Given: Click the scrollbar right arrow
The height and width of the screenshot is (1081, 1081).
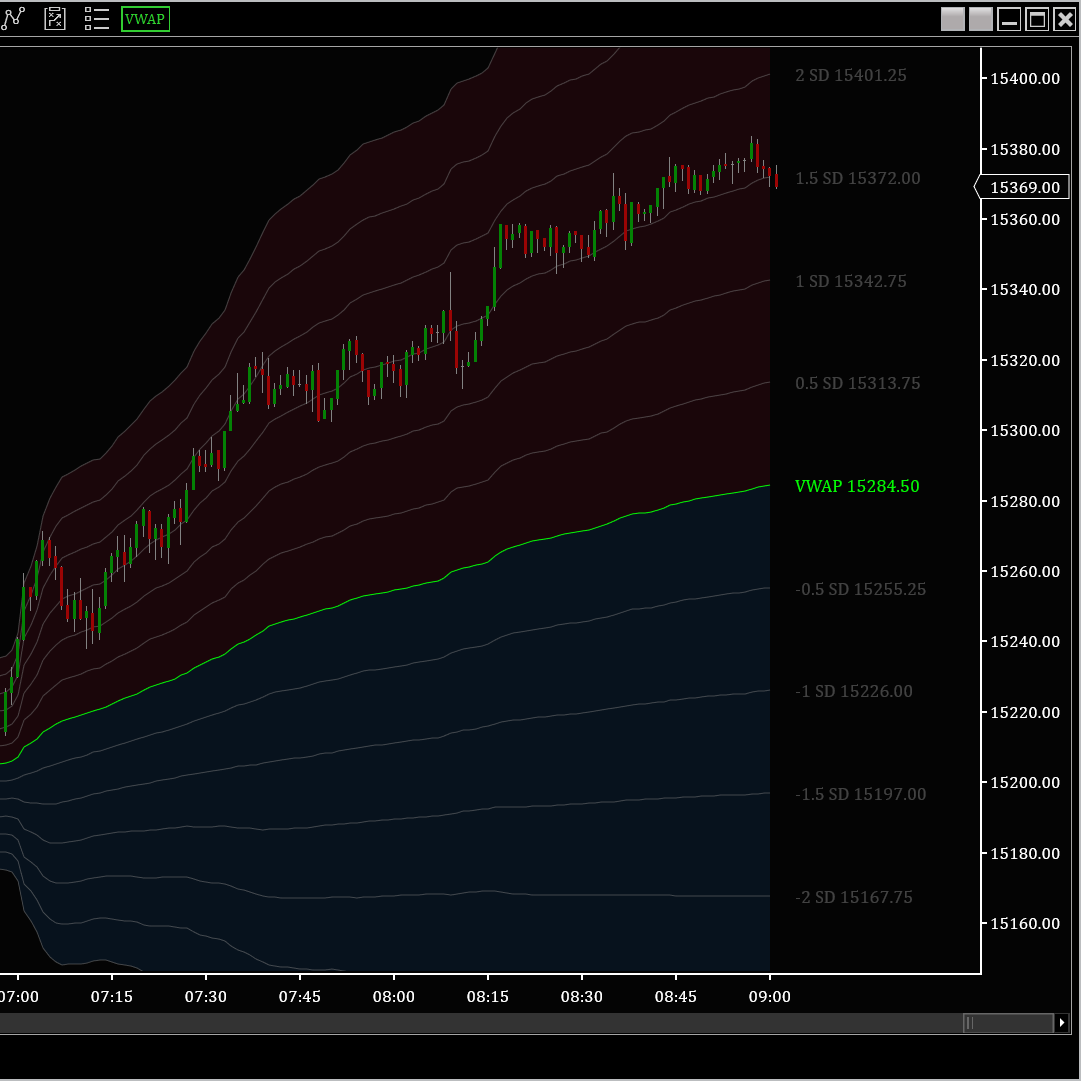Looking at the screenshot, I should [1061, 1023].
